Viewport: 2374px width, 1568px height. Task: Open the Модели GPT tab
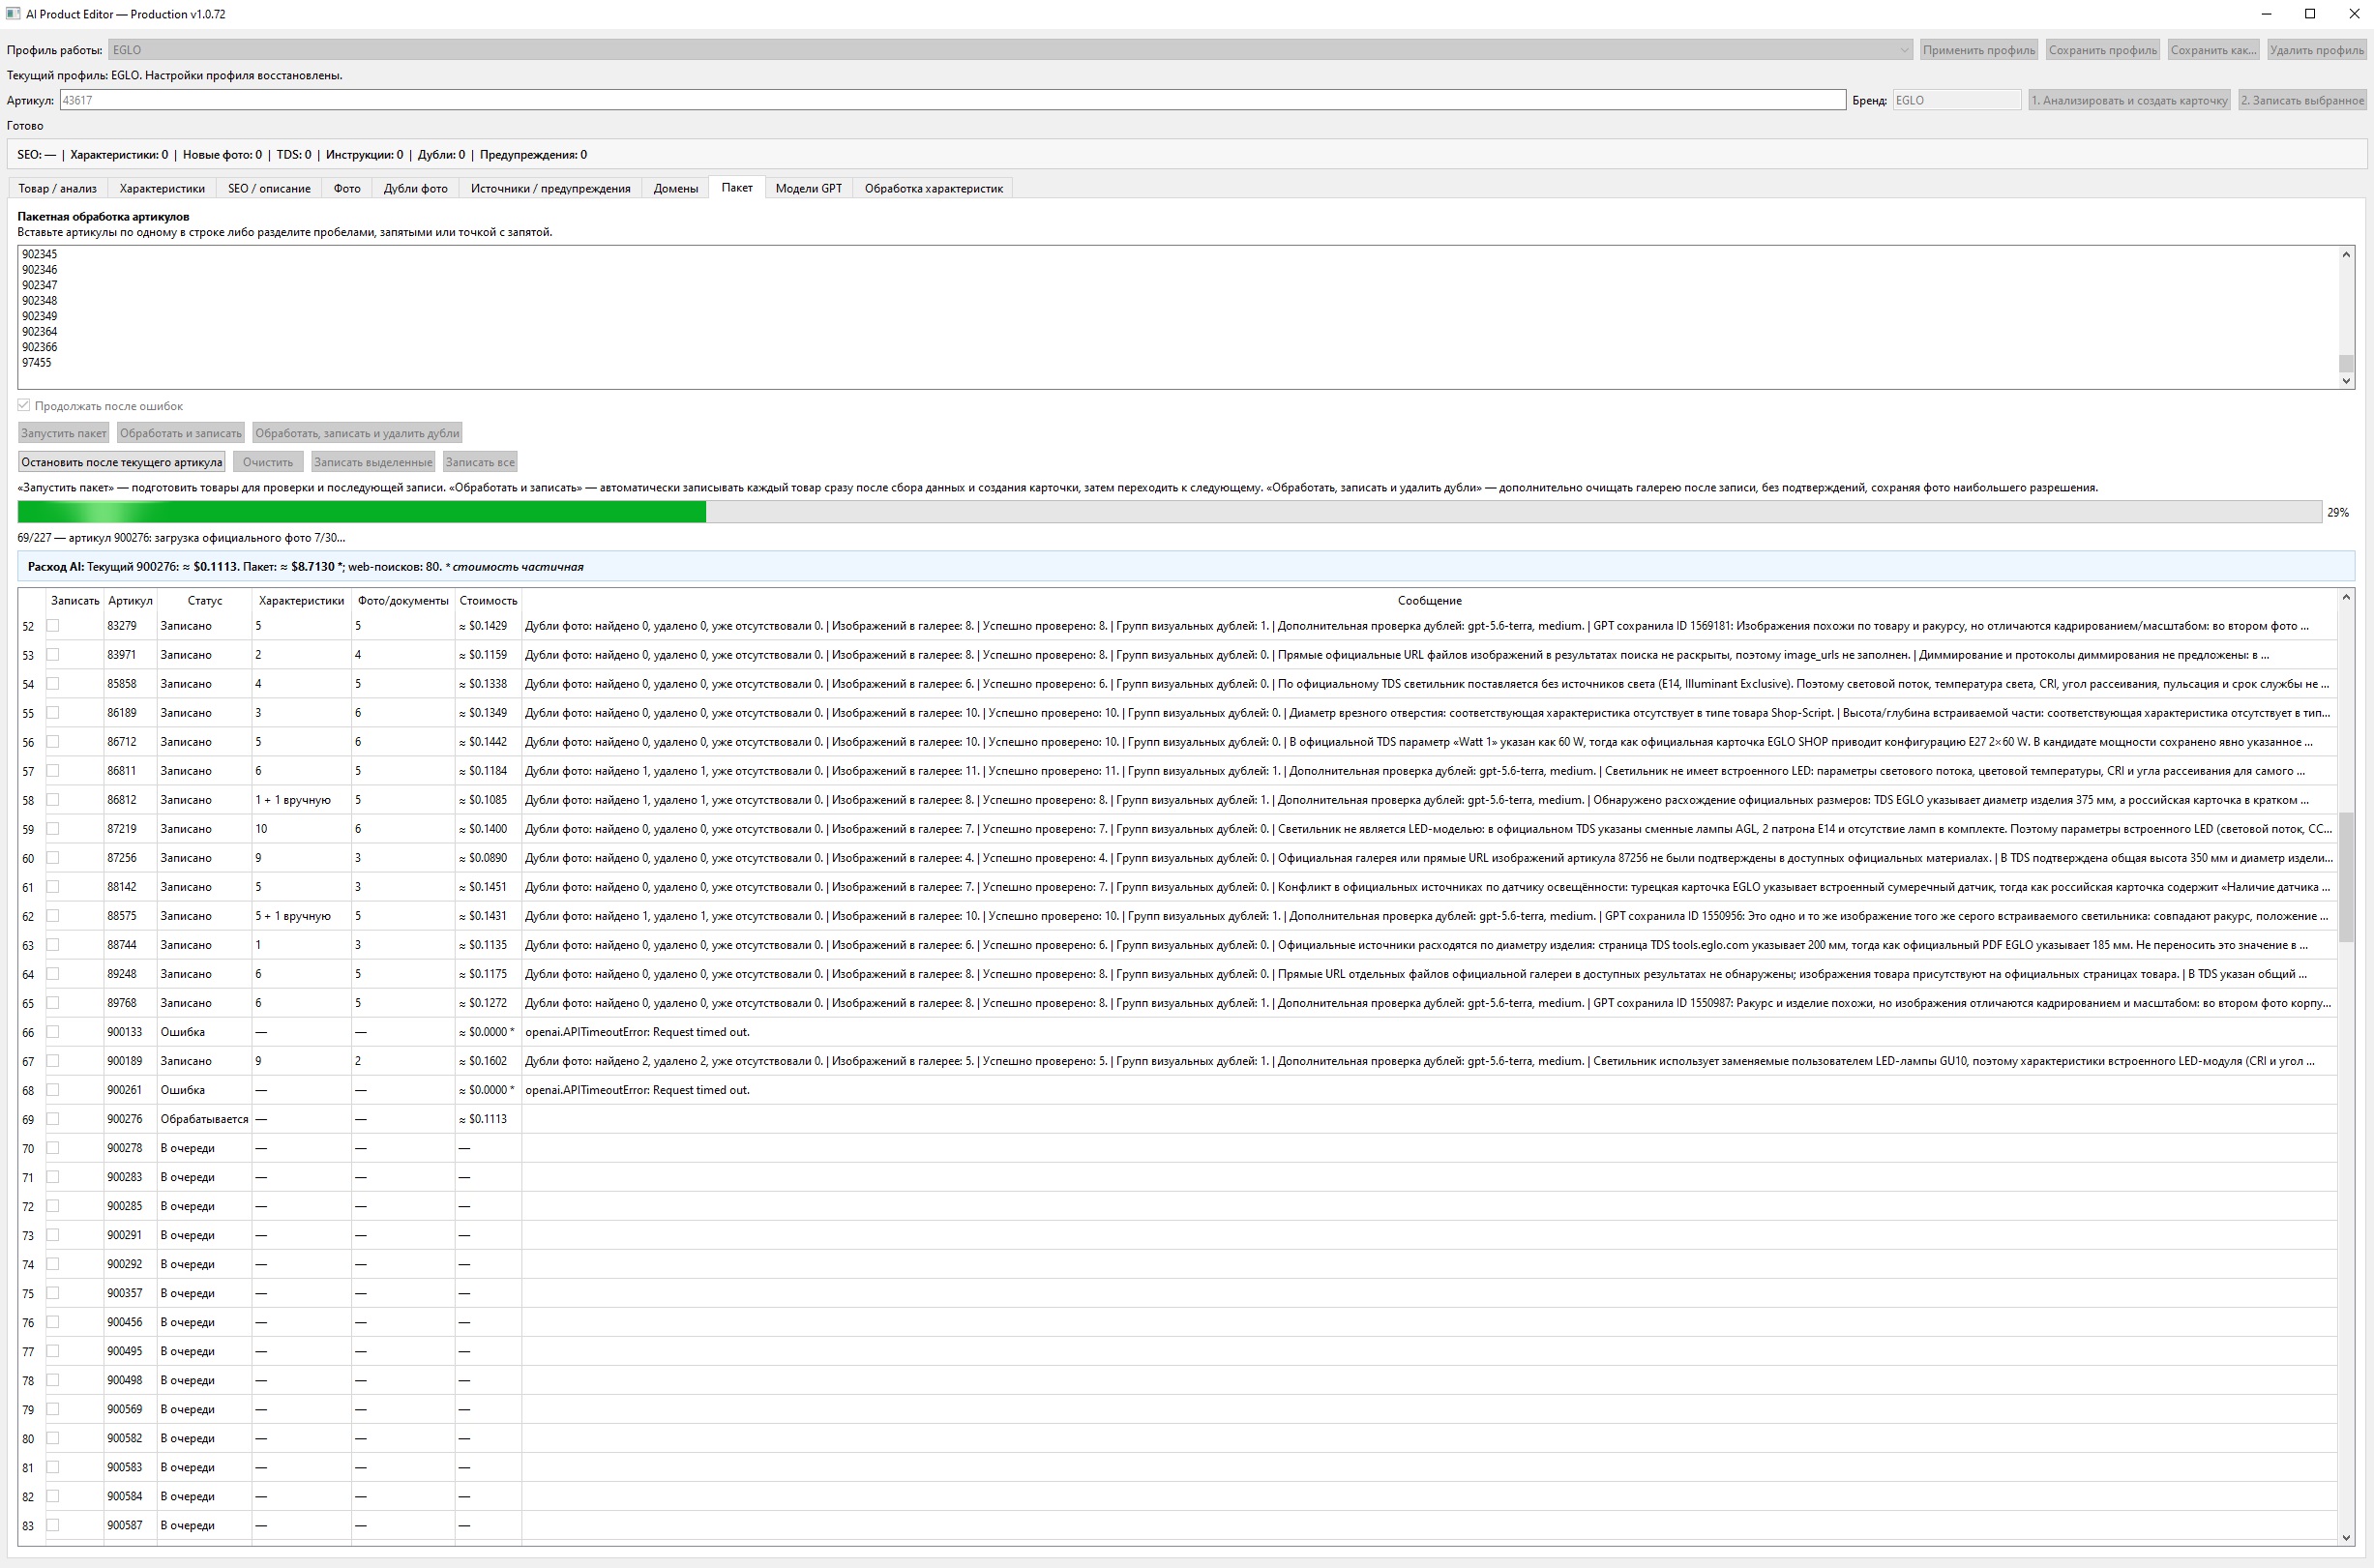(808, 188)
